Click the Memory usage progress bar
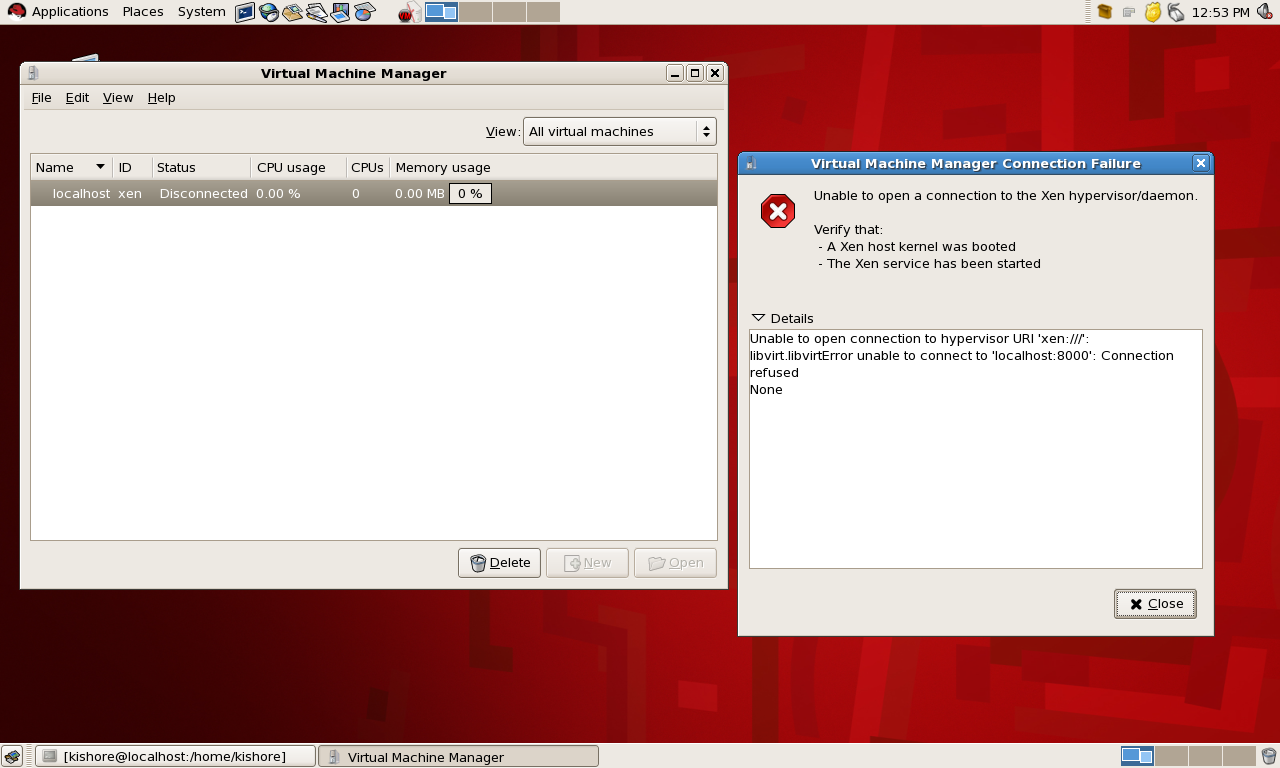Image resolution: width=1280 pixels, height=768 pixels. [x=470, y=193]
